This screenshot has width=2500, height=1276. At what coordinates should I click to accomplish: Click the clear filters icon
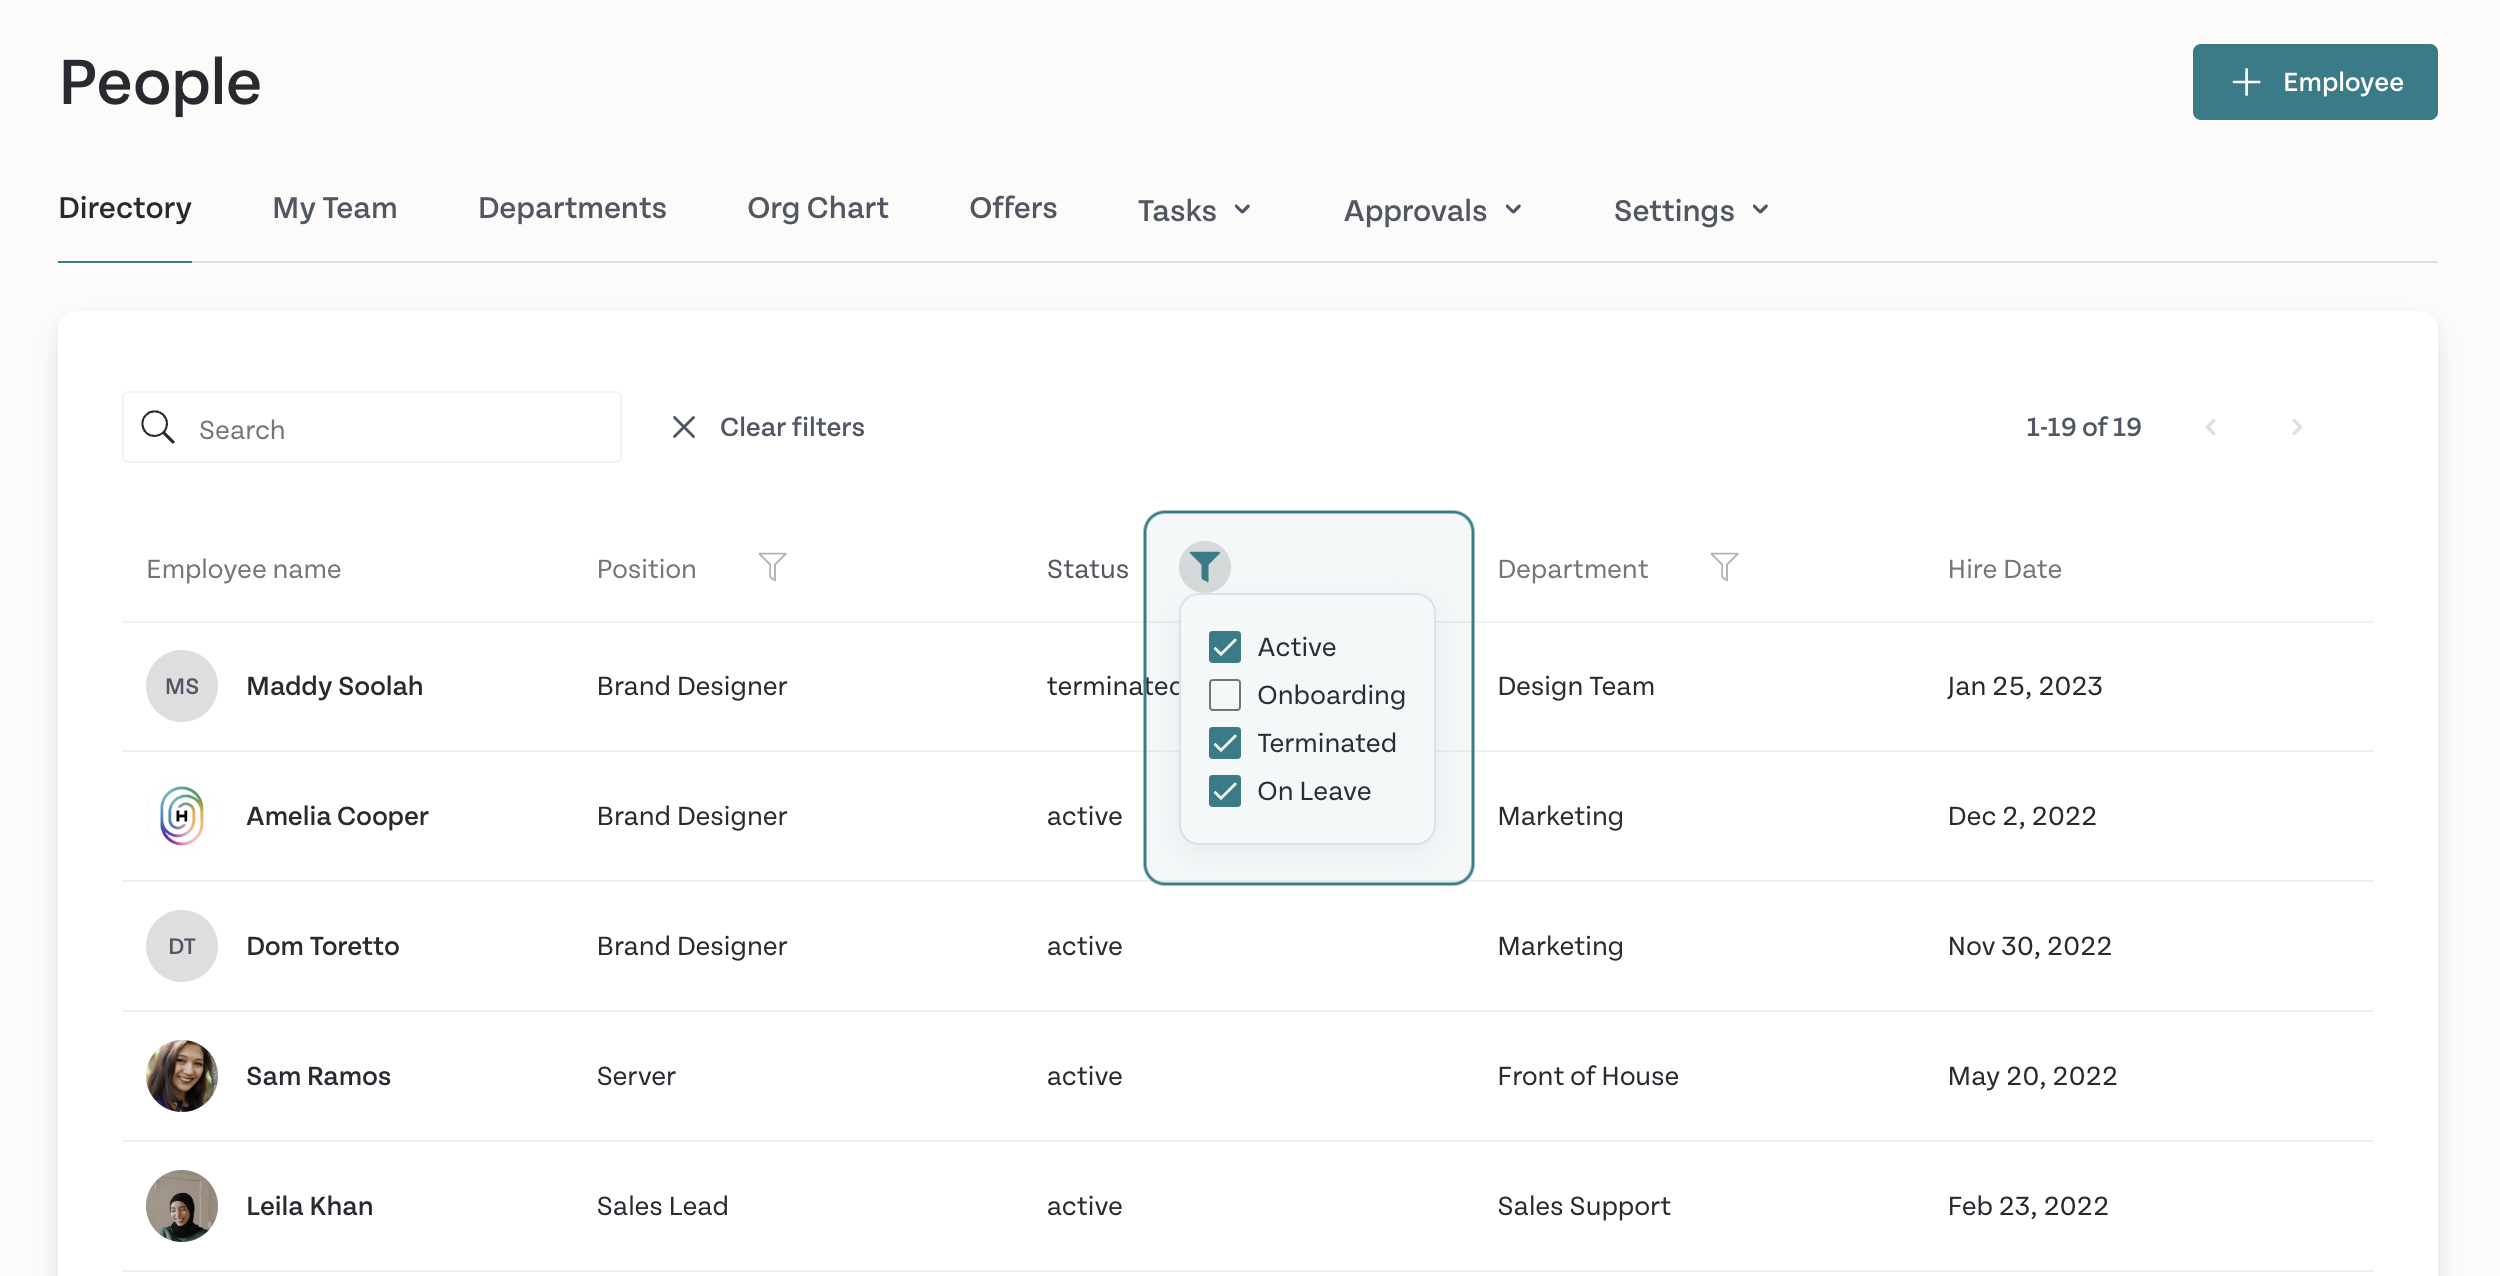[x=682, y=426]
